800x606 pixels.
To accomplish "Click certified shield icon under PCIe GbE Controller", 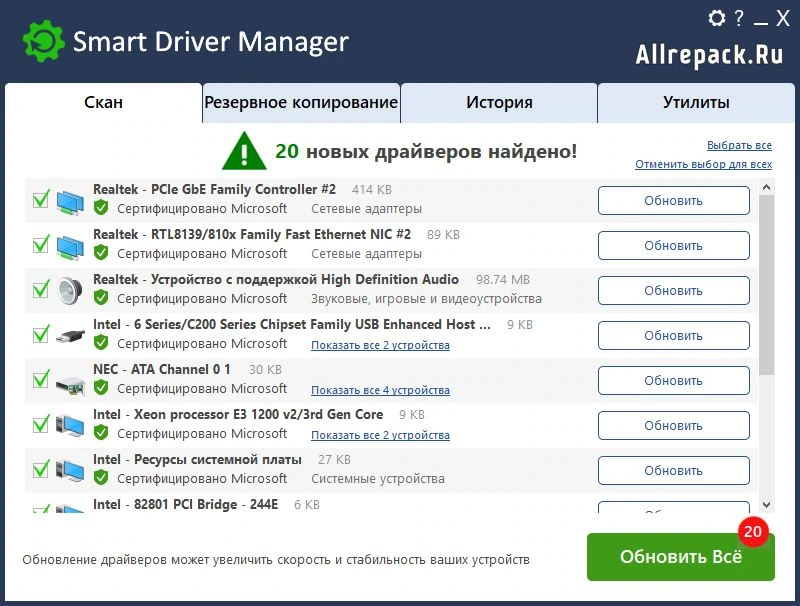I will pos(101,208).
